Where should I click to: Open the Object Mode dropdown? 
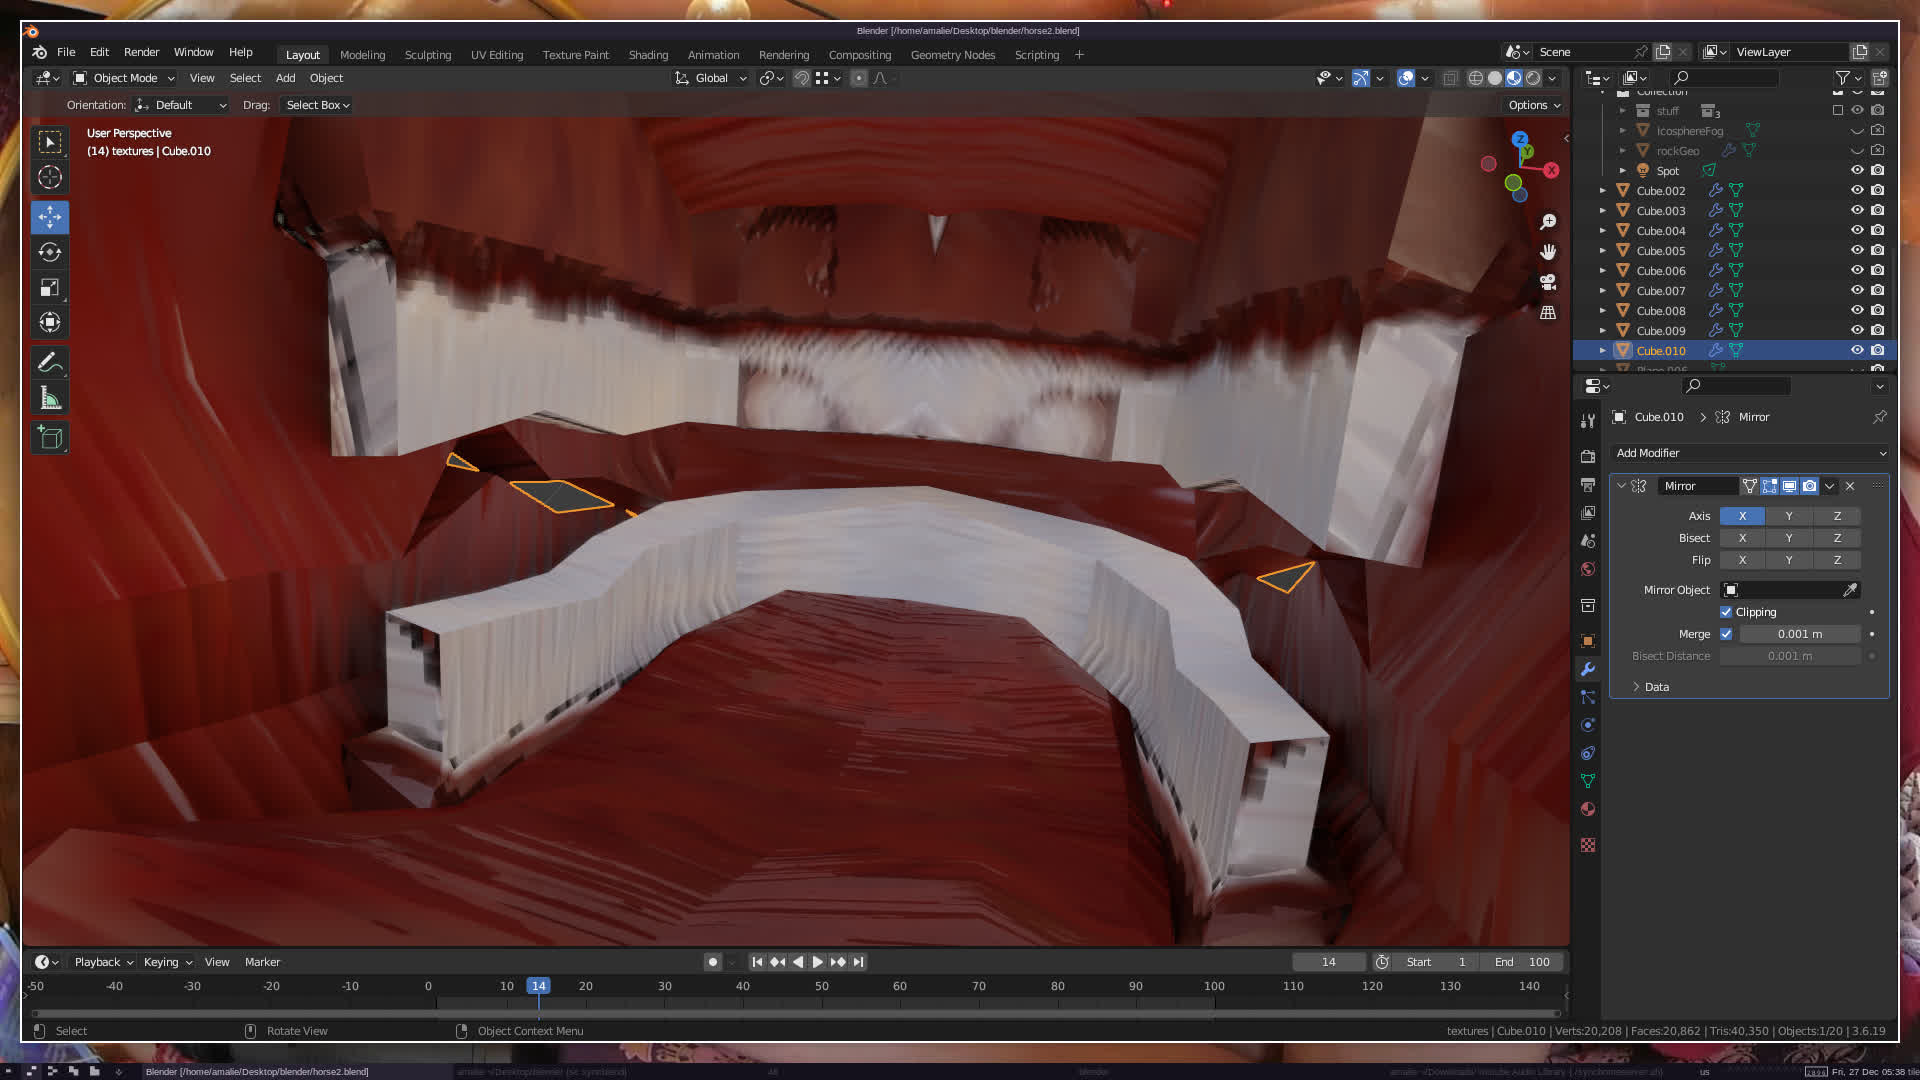coord(124,78)
